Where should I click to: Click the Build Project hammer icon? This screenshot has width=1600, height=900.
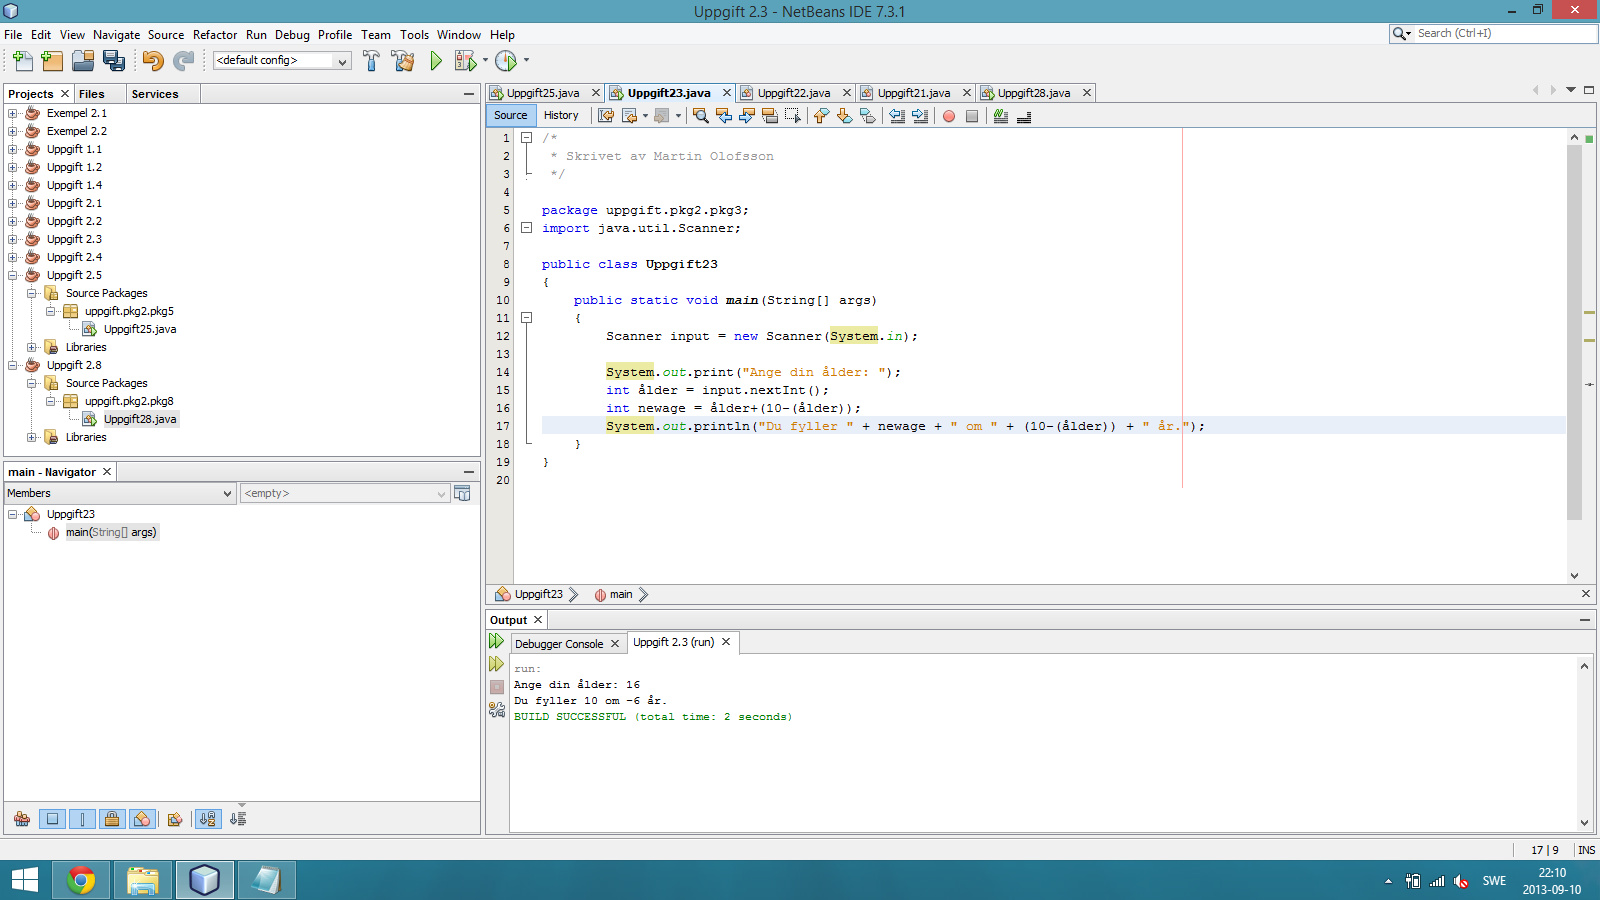(x=371, y=61)
